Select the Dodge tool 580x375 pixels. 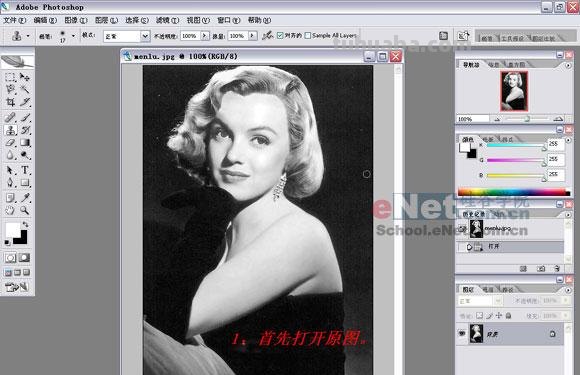click(25, 155)
